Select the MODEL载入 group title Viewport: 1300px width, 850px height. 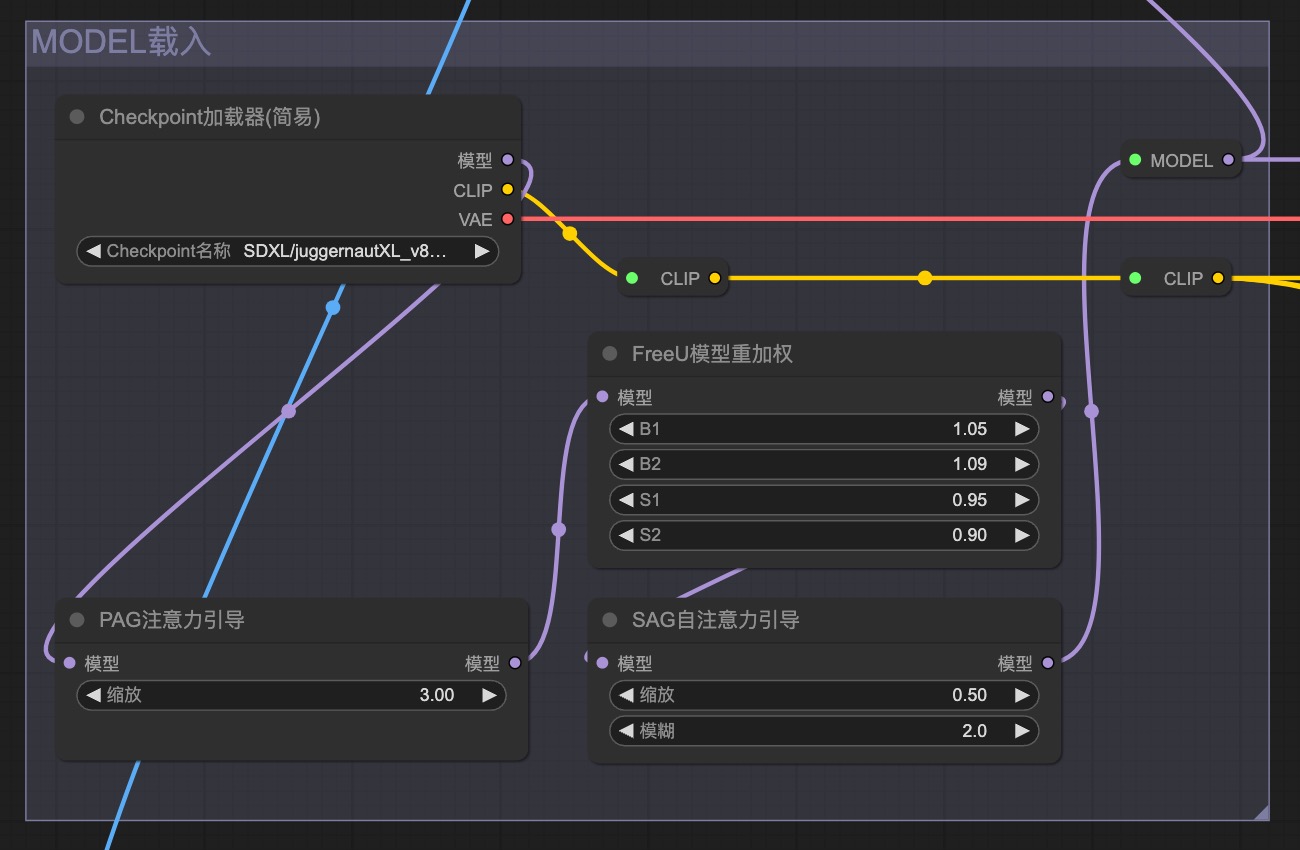[121, 42]
